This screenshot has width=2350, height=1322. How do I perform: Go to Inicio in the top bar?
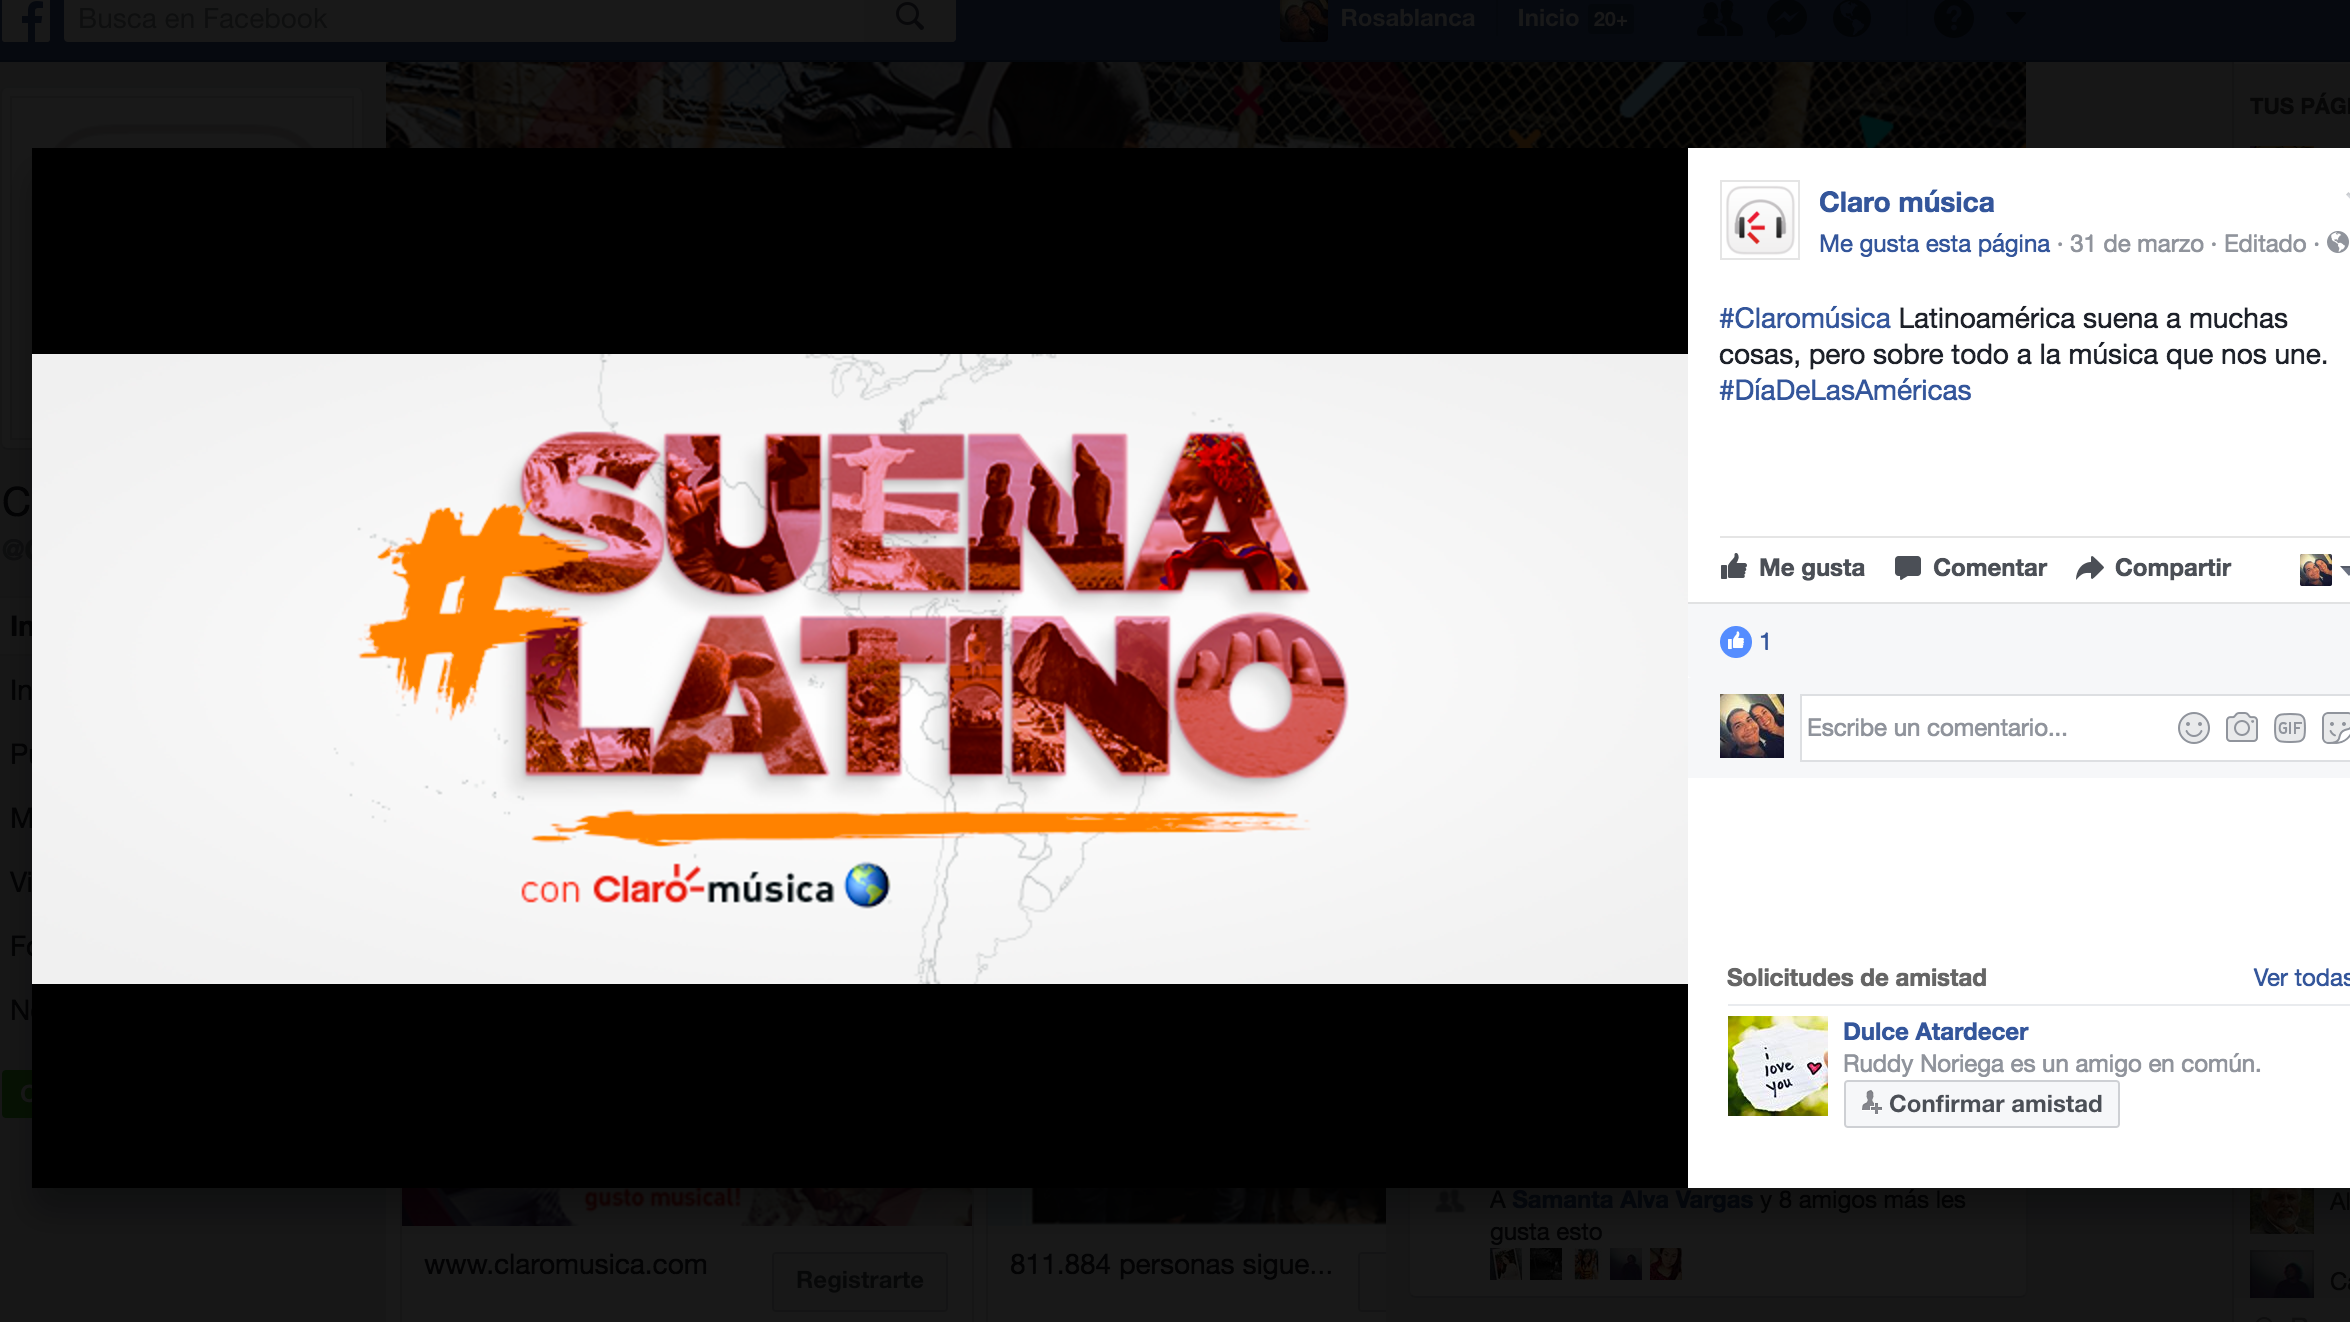point(1547,19)
